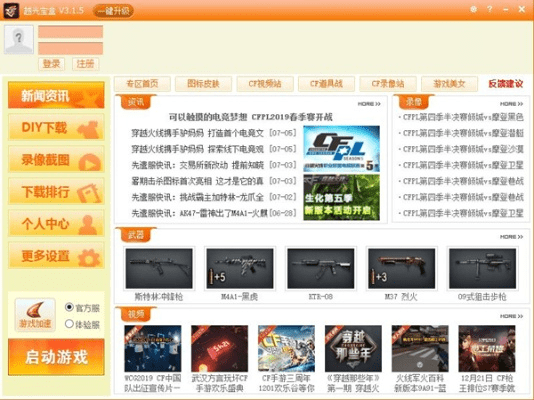The height and width of the screenshot is (400, 534).
Task: Launch game with 启动游戏 button
Action: [56, 357]
